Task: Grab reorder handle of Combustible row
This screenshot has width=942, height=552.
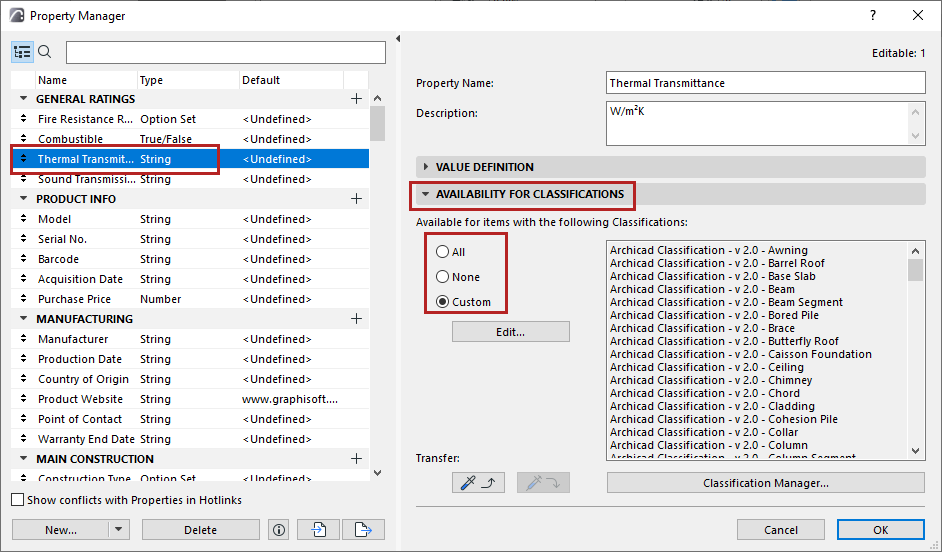Action: [23, 138]
